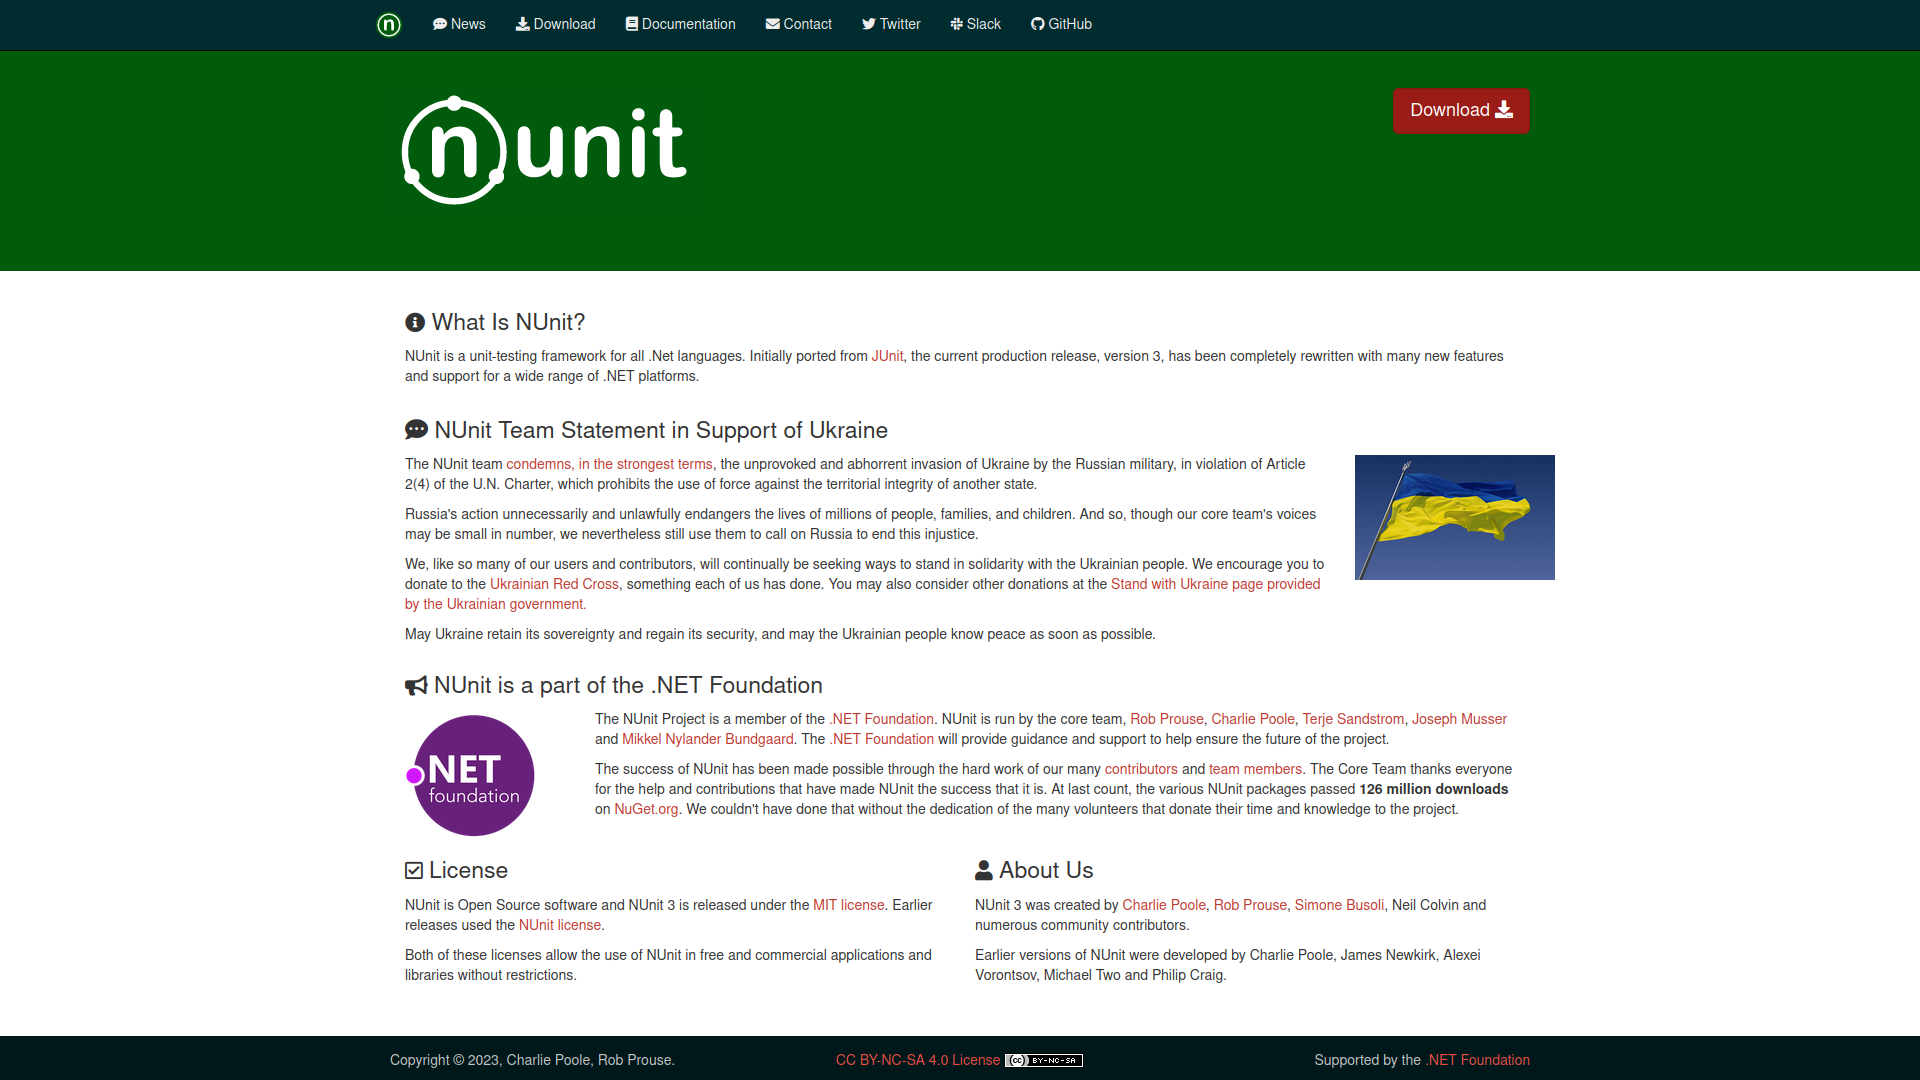
Task: Click the CC BY-NC-SA license badge
Action: pyautogui.click(x=1044, y=1061)
